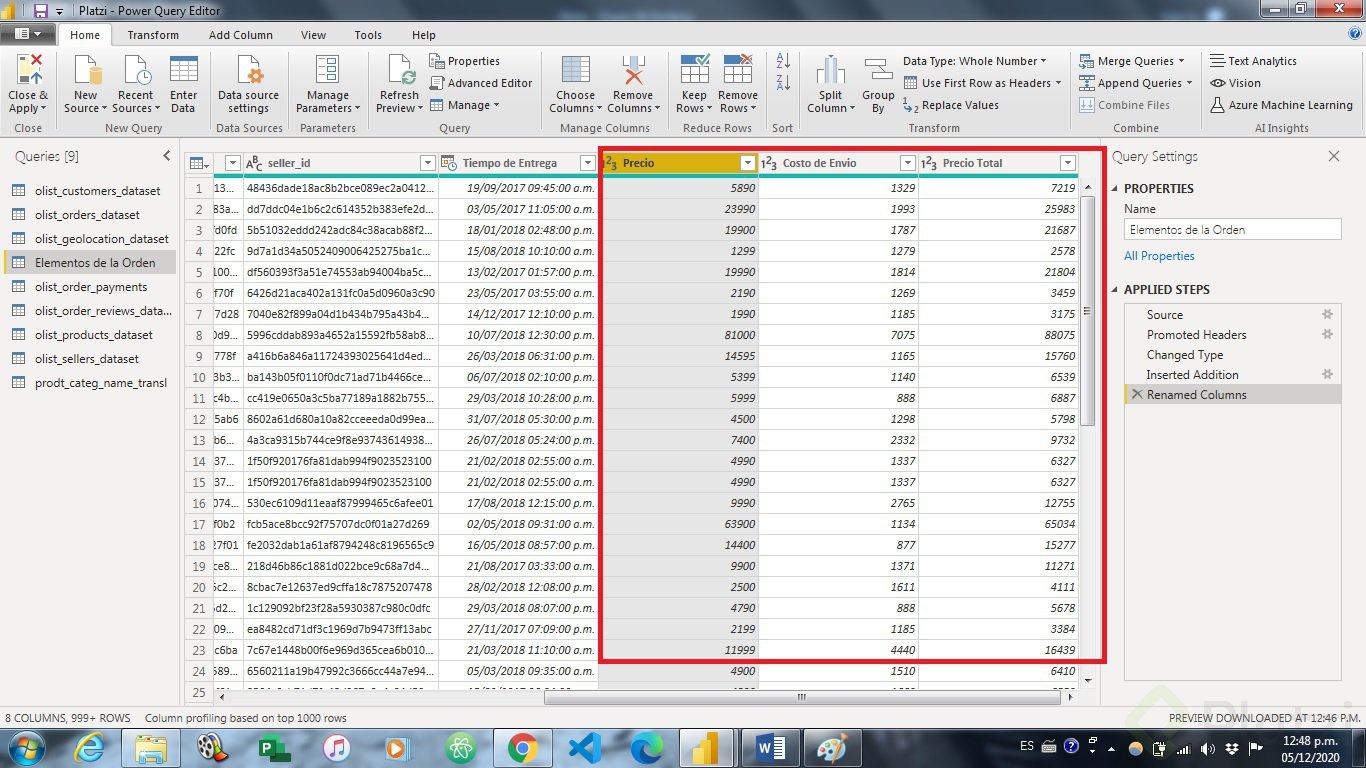The image size is (1366, 768).
Task: Click the Windows Start button
Action: click(x=26, y=748)
